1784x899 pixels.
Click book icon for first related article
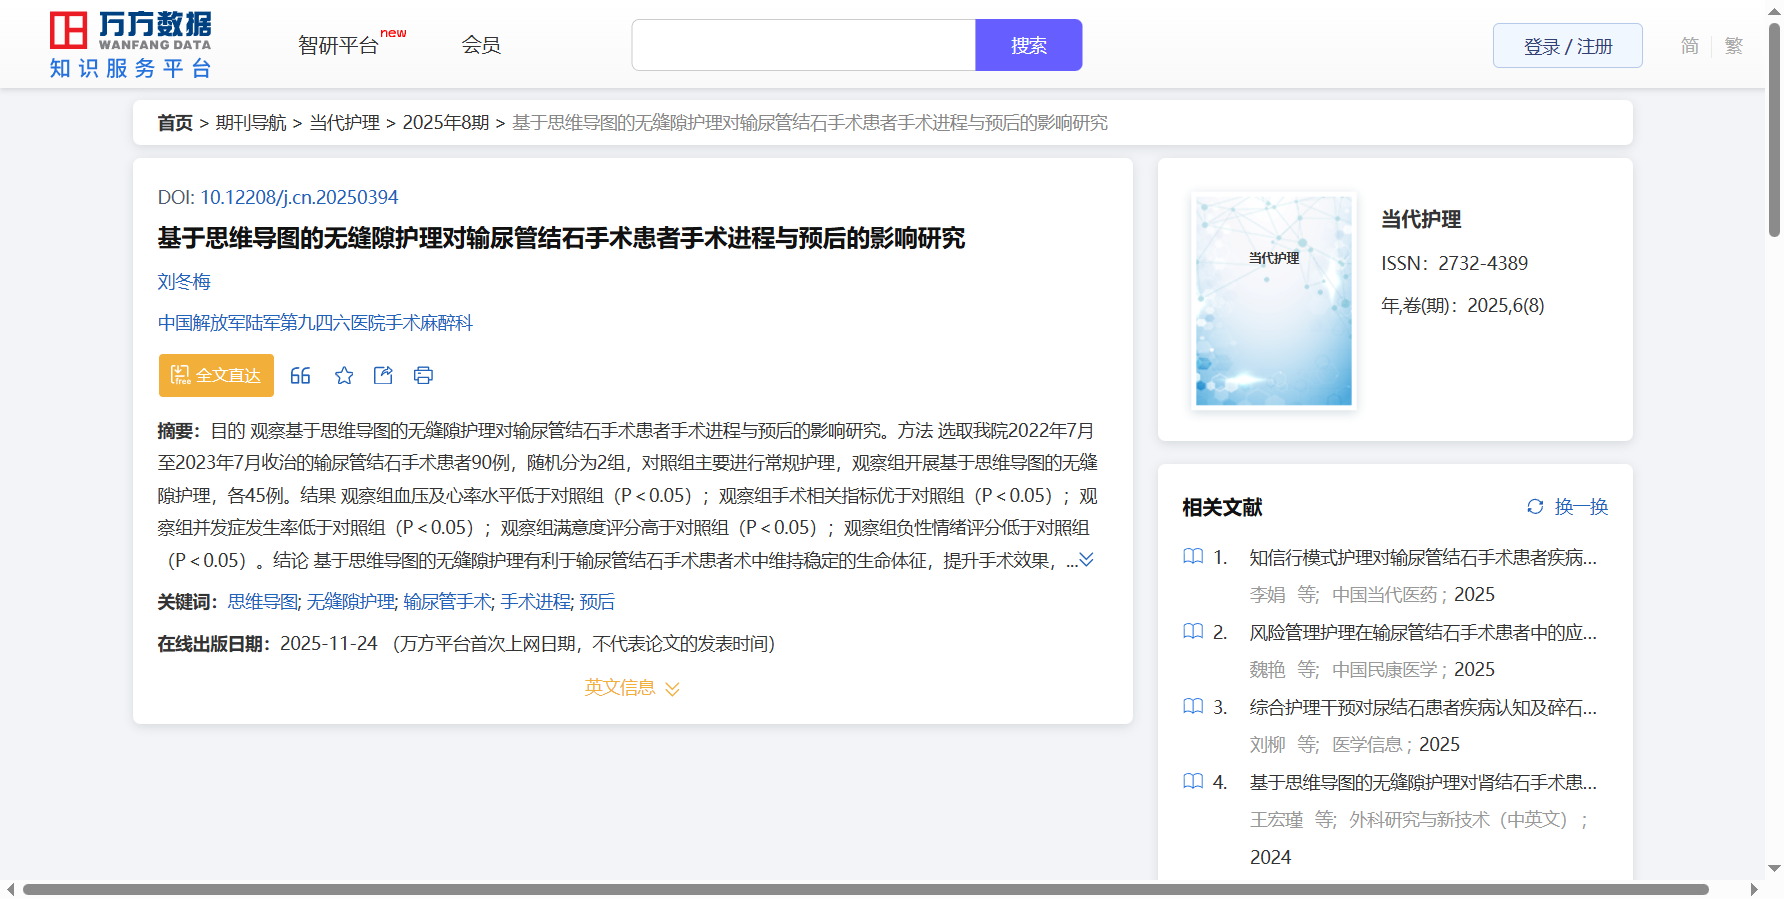[x=1193, y=557]
